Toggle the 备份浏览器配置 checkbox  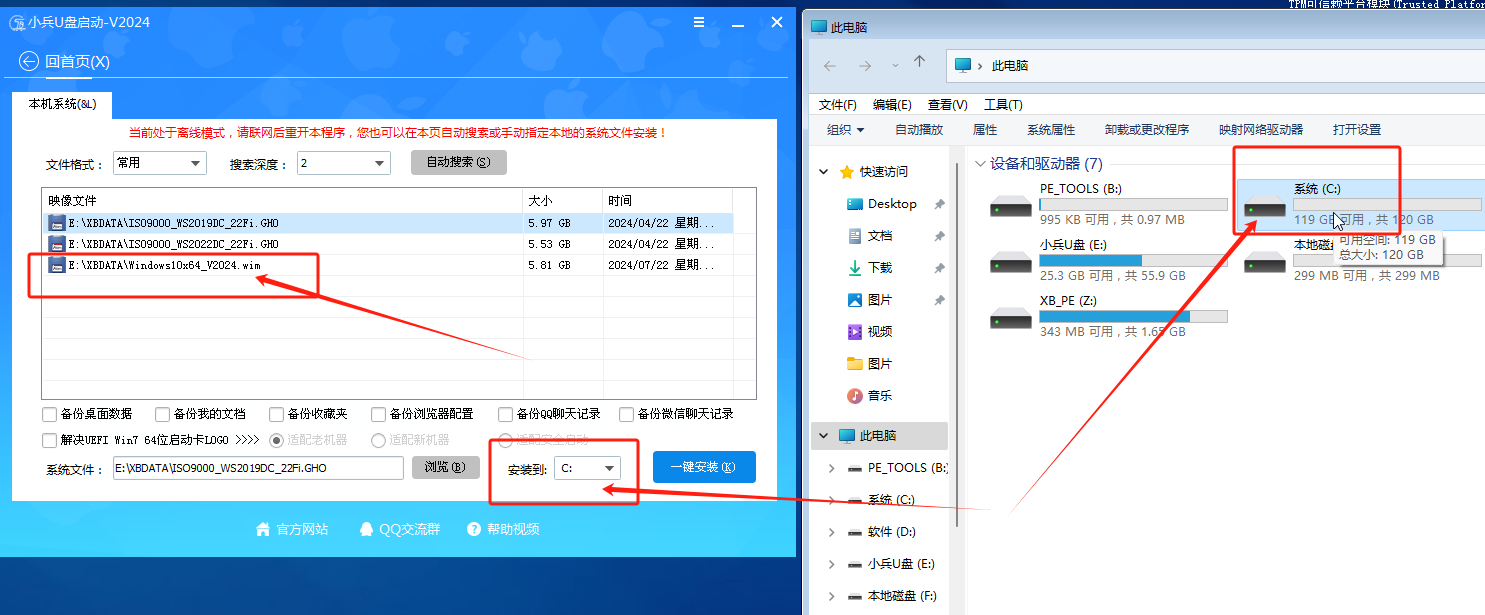tap(378, 414)
